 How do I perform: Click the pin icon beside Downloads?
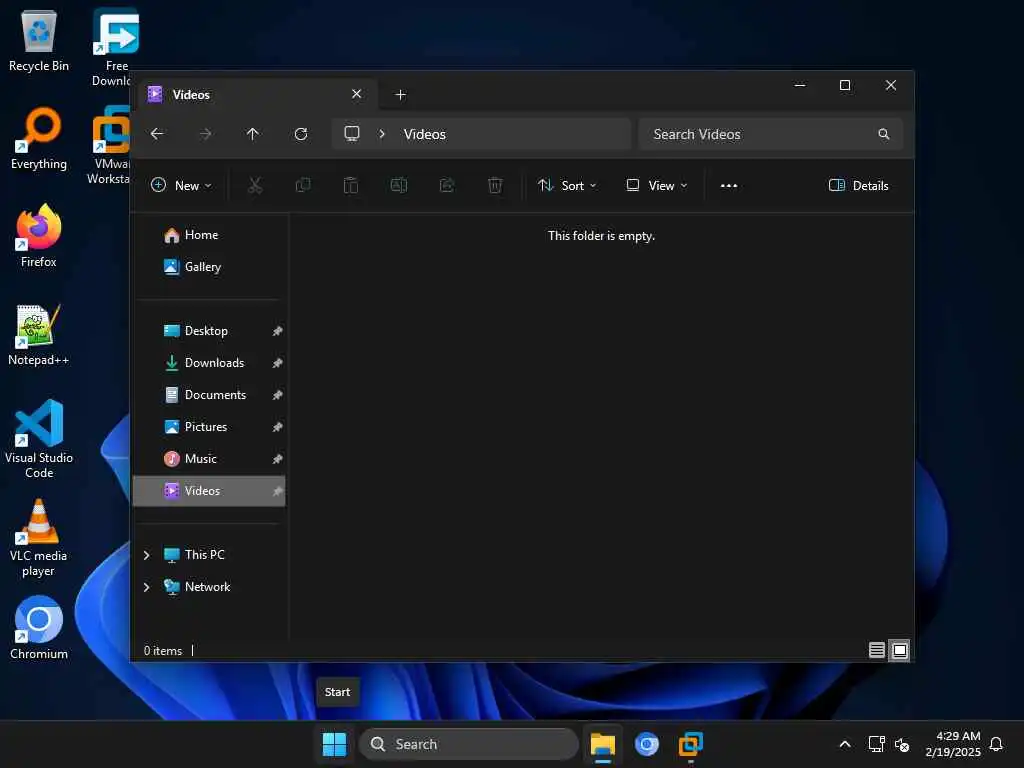[x=278, y=363]
